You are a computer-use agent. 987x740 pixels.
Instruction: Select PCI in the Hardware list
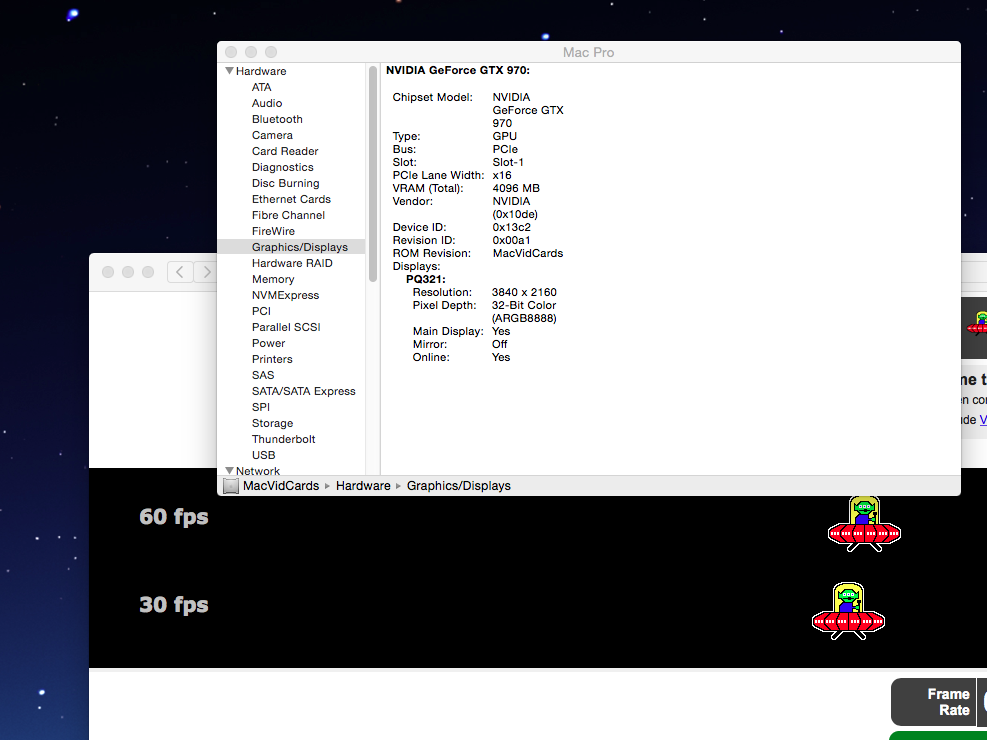tap(261, 311)
